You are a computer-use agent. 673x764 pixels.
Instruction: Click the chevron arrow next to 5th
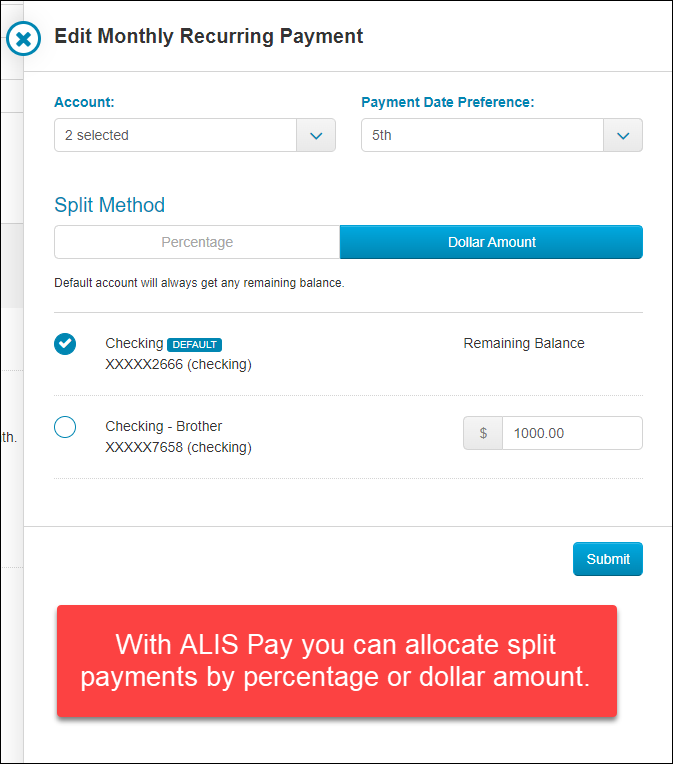point(623,135)
